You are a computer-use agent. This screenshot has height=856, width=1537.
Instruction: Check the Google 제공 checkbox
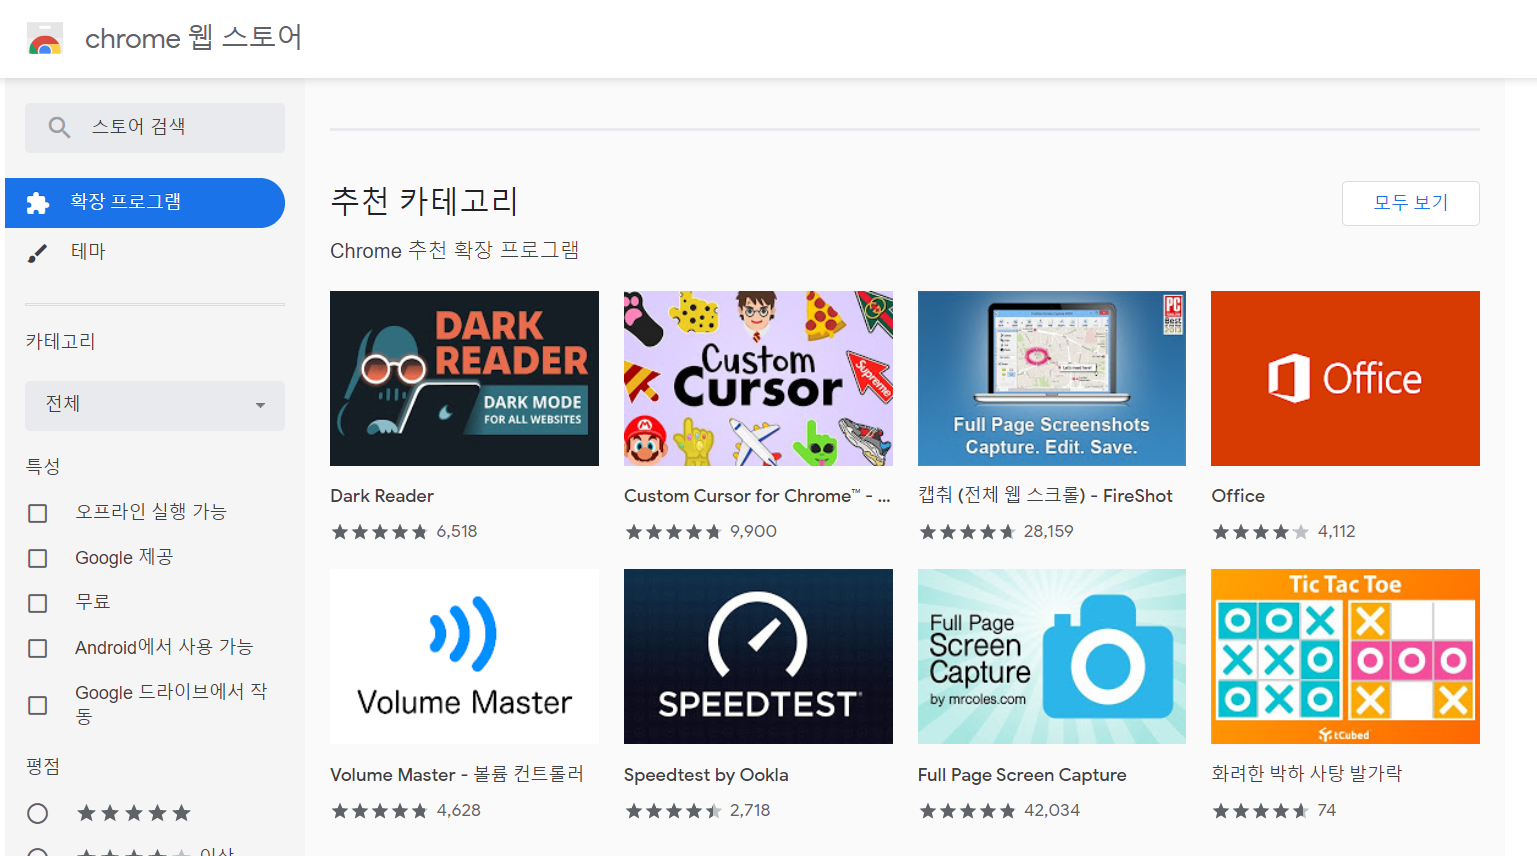(x=38, y=558)
